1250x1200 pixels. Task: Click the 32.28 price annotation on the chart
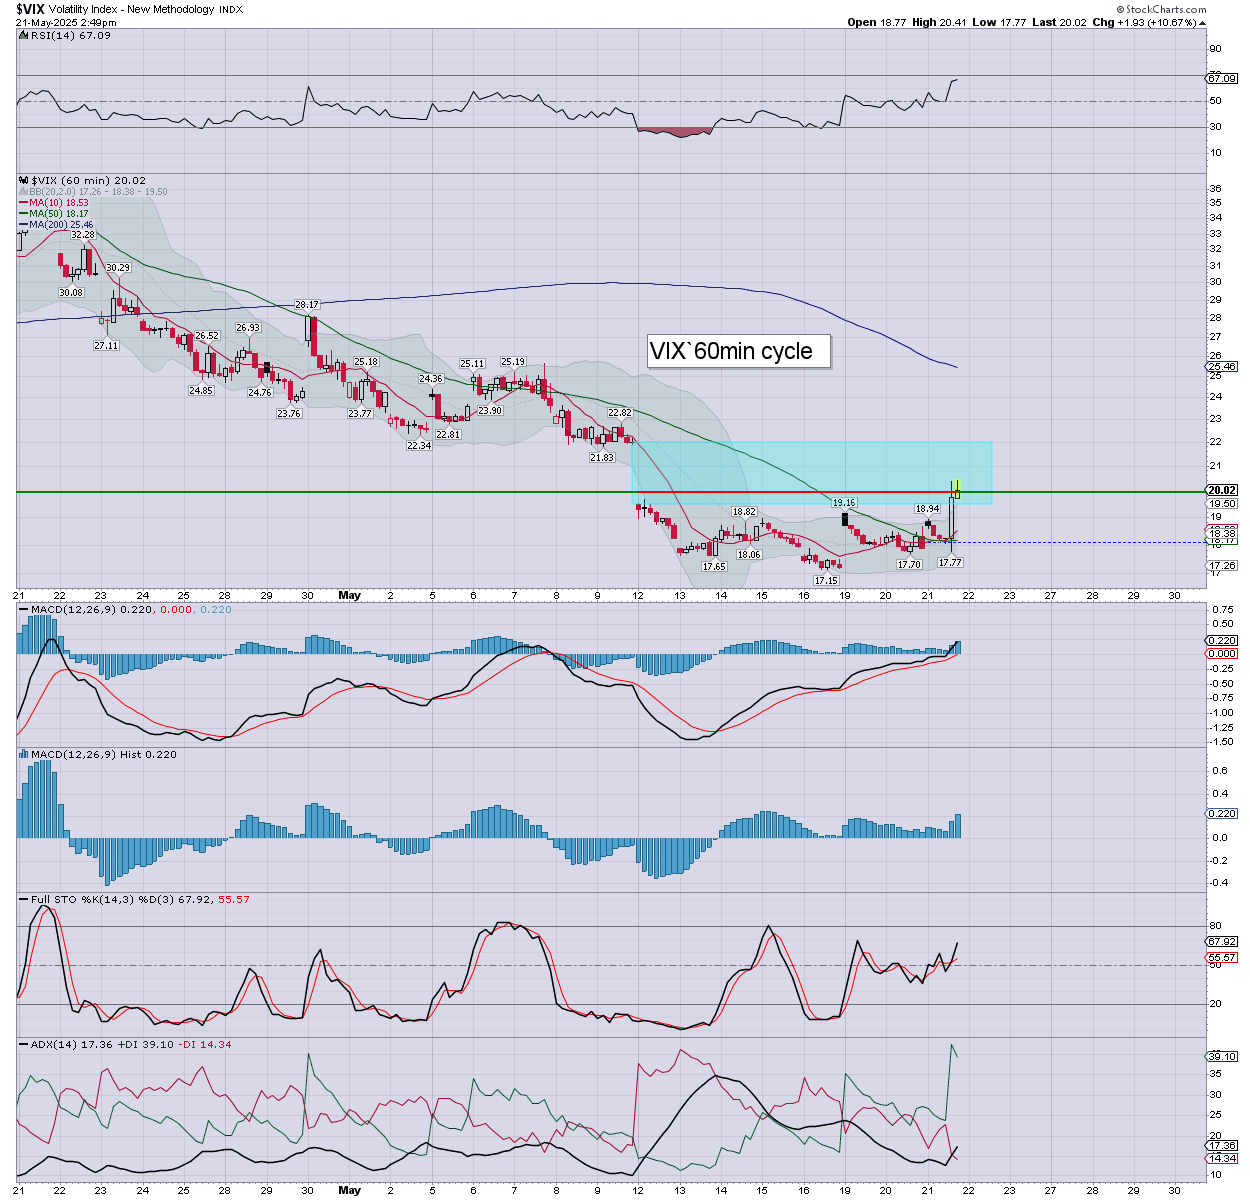83,236
